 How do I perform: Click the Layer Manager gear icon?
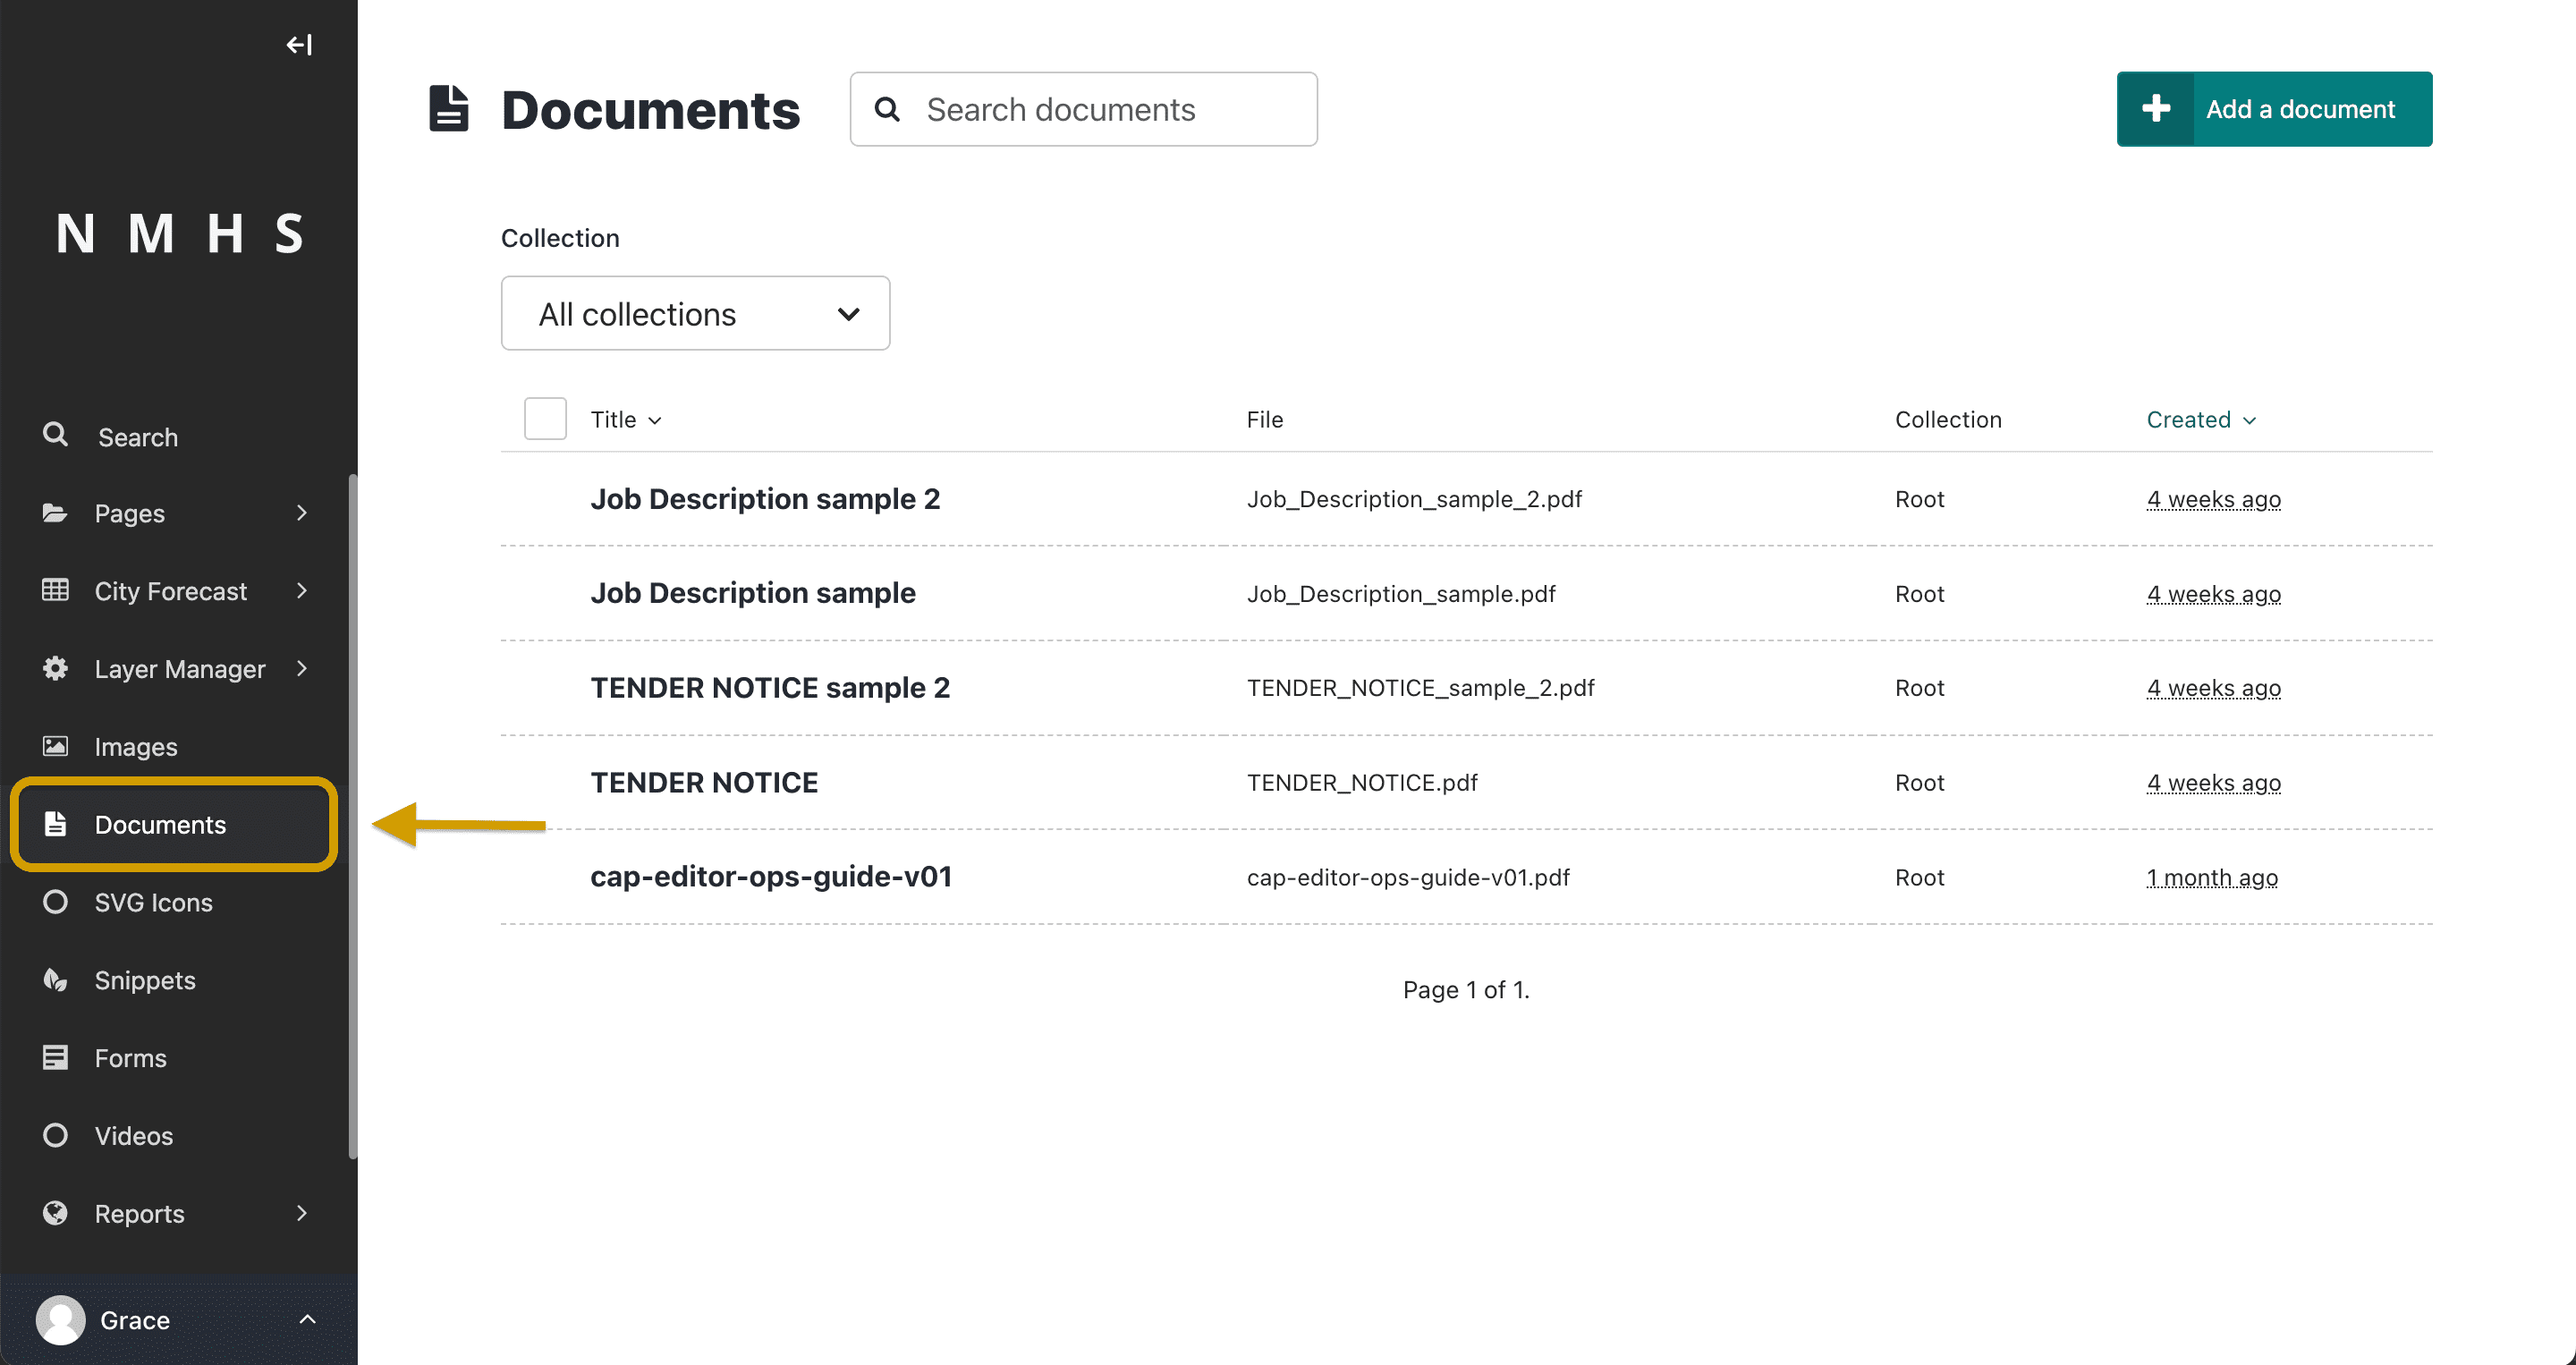point(55,668)
